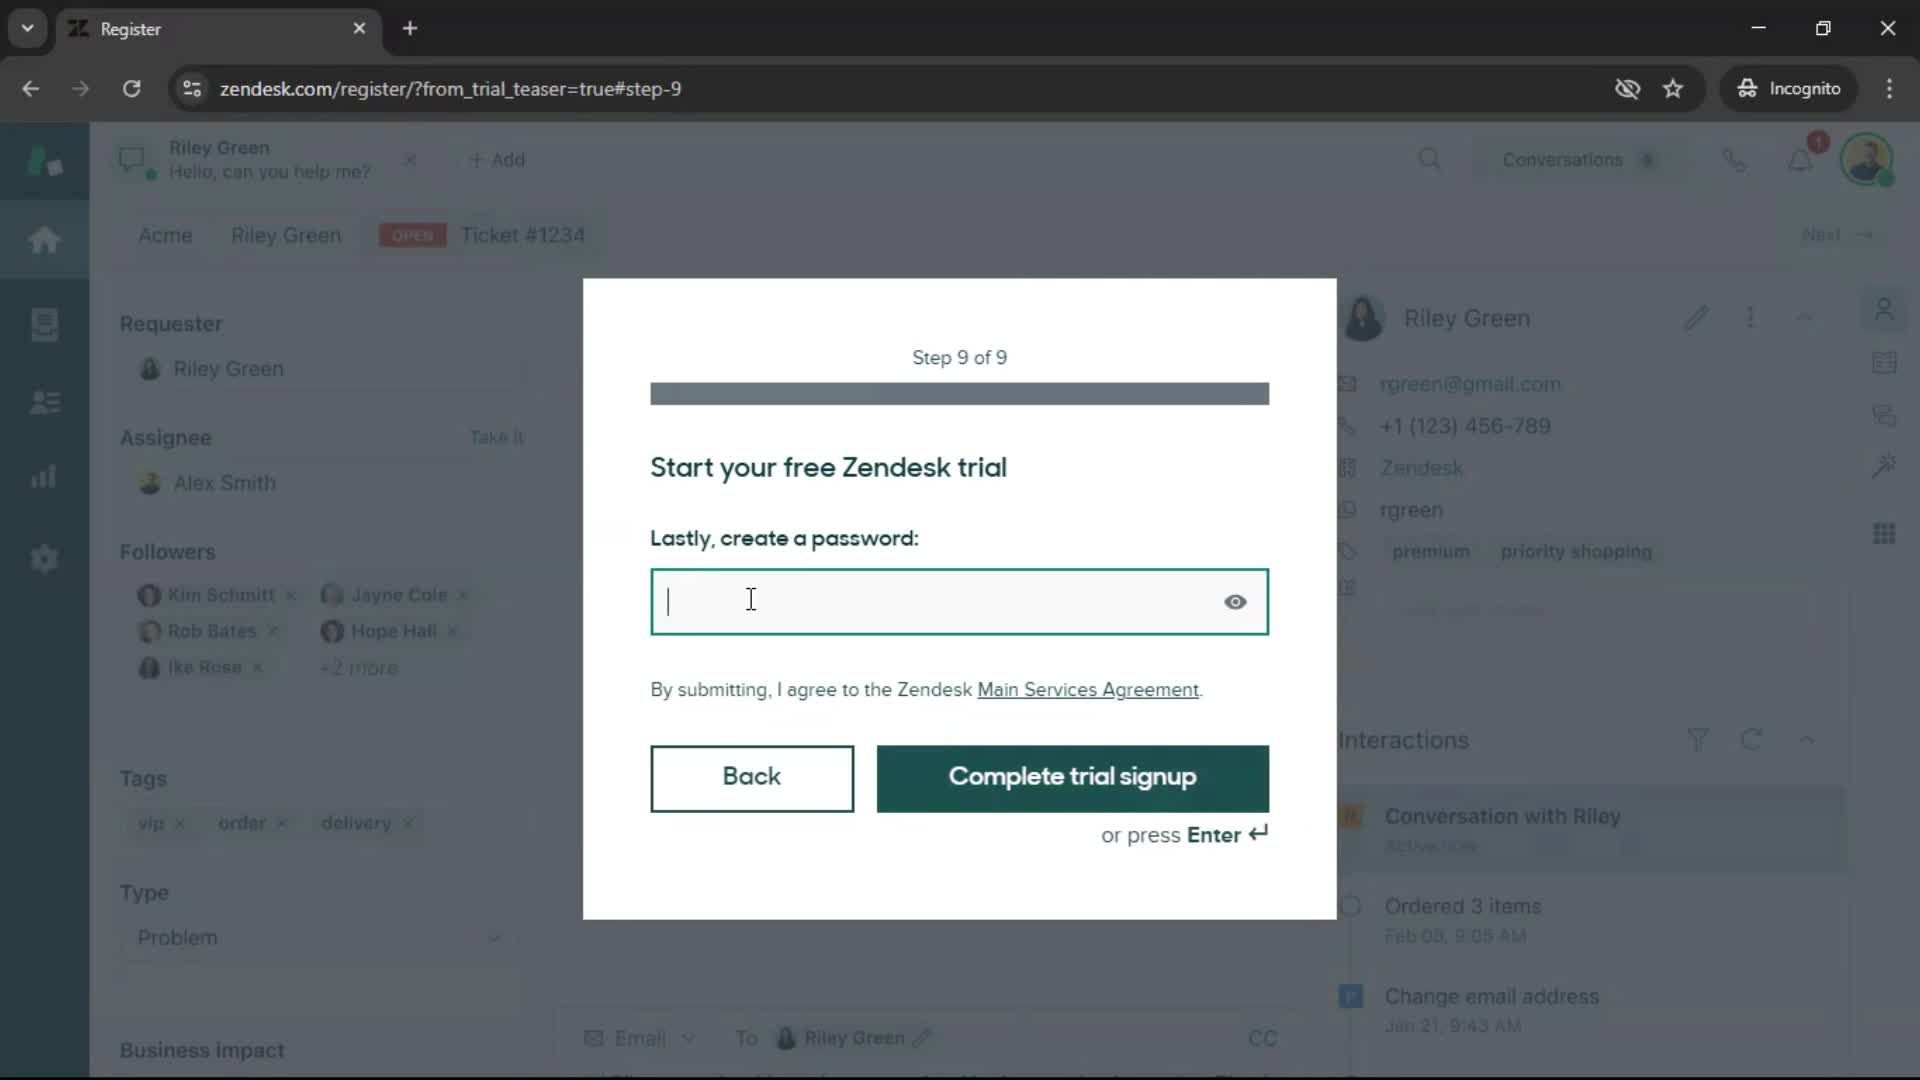The width and height of the screenshot is (1920, 1080).
Task: Open Customers icon in Zendesk sidebar
Action: pos(44,402)
